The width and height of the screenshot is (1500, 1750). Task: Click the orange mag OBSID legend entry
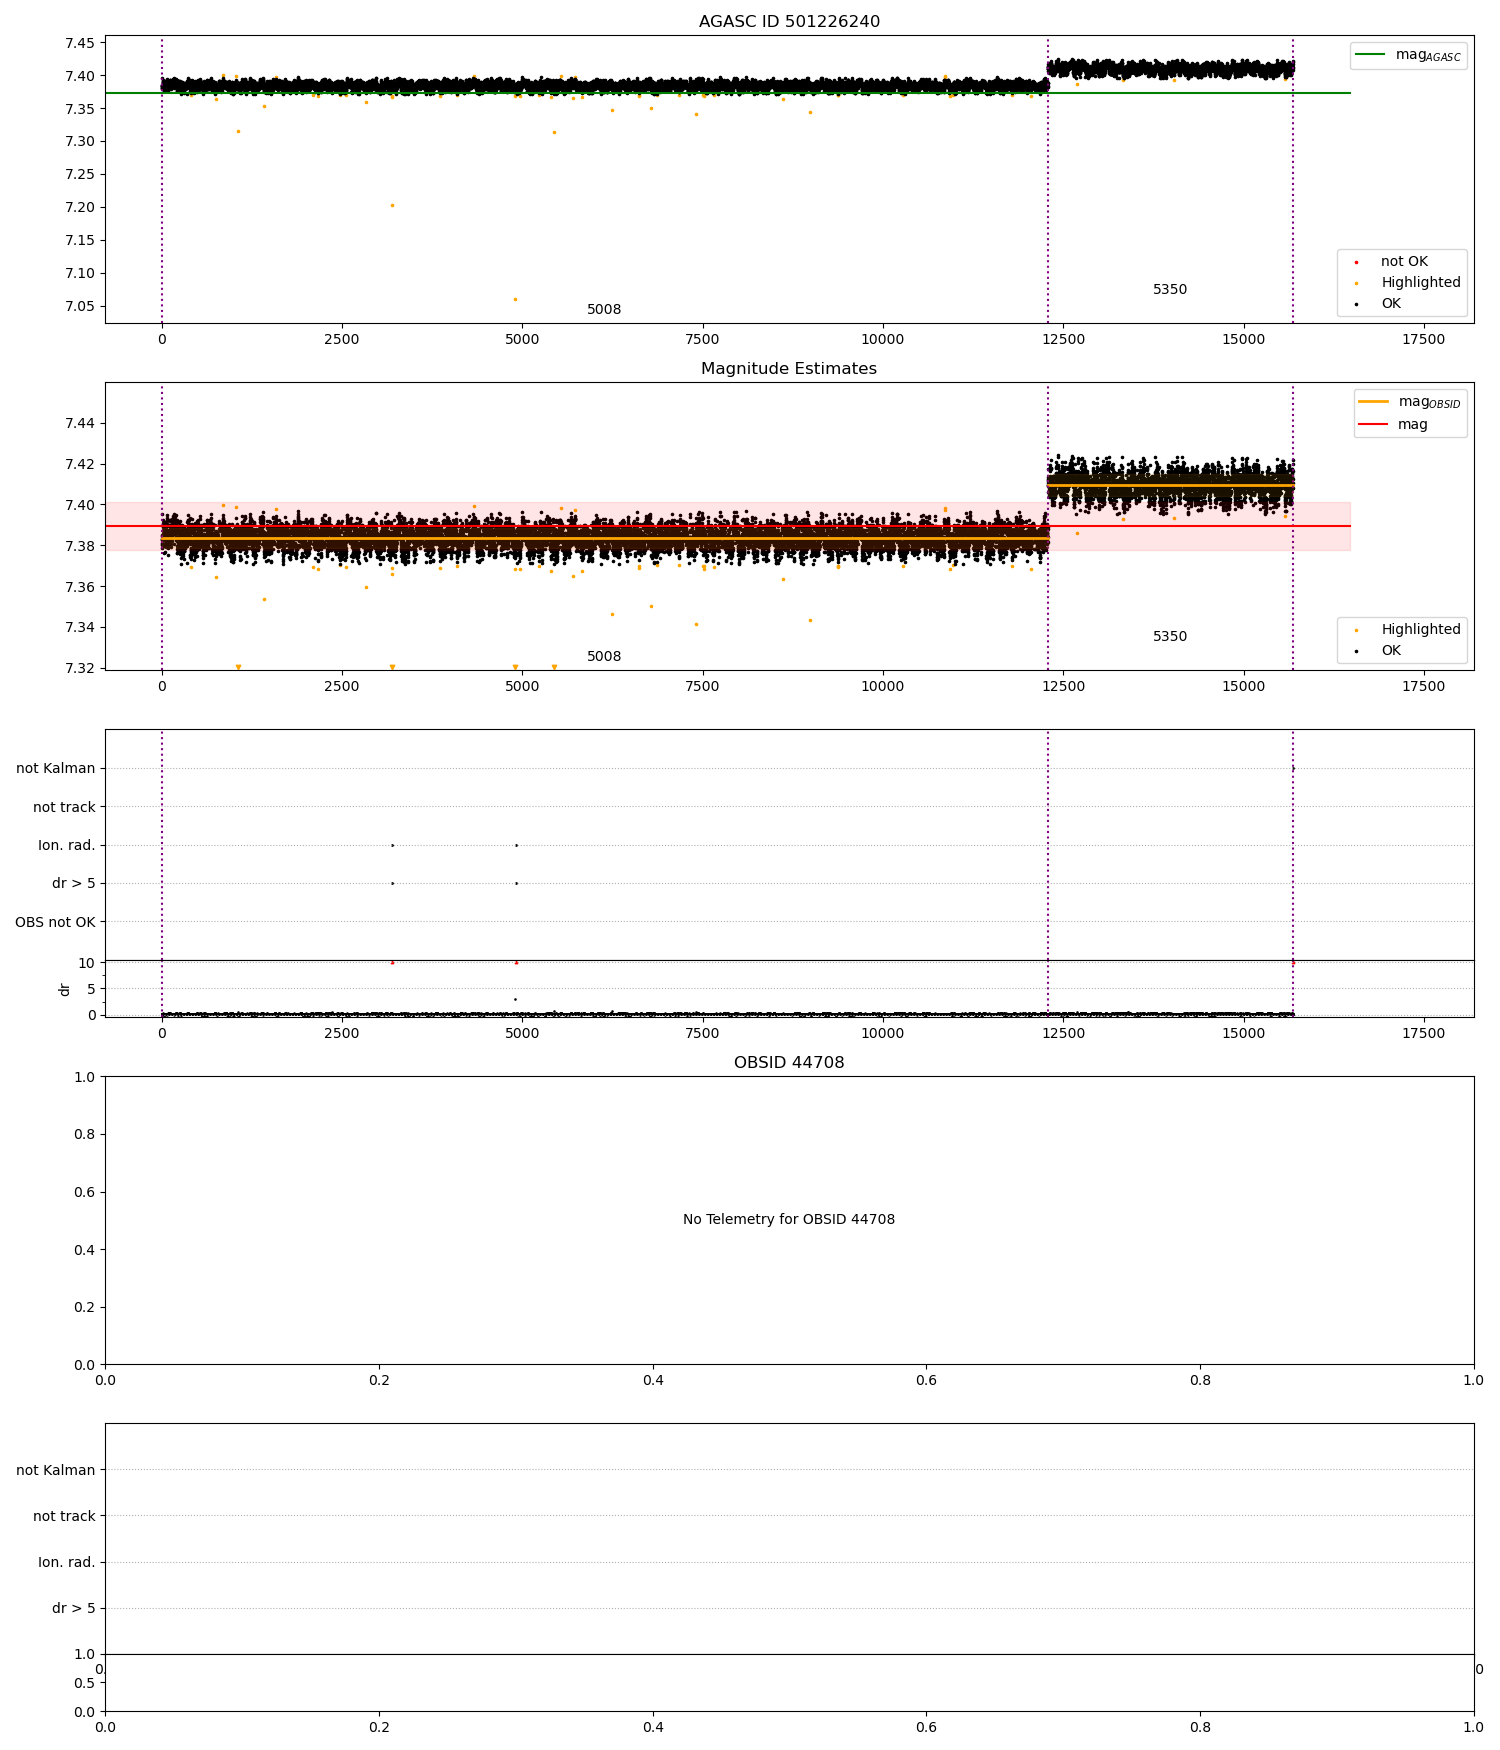pos(1410,403)
